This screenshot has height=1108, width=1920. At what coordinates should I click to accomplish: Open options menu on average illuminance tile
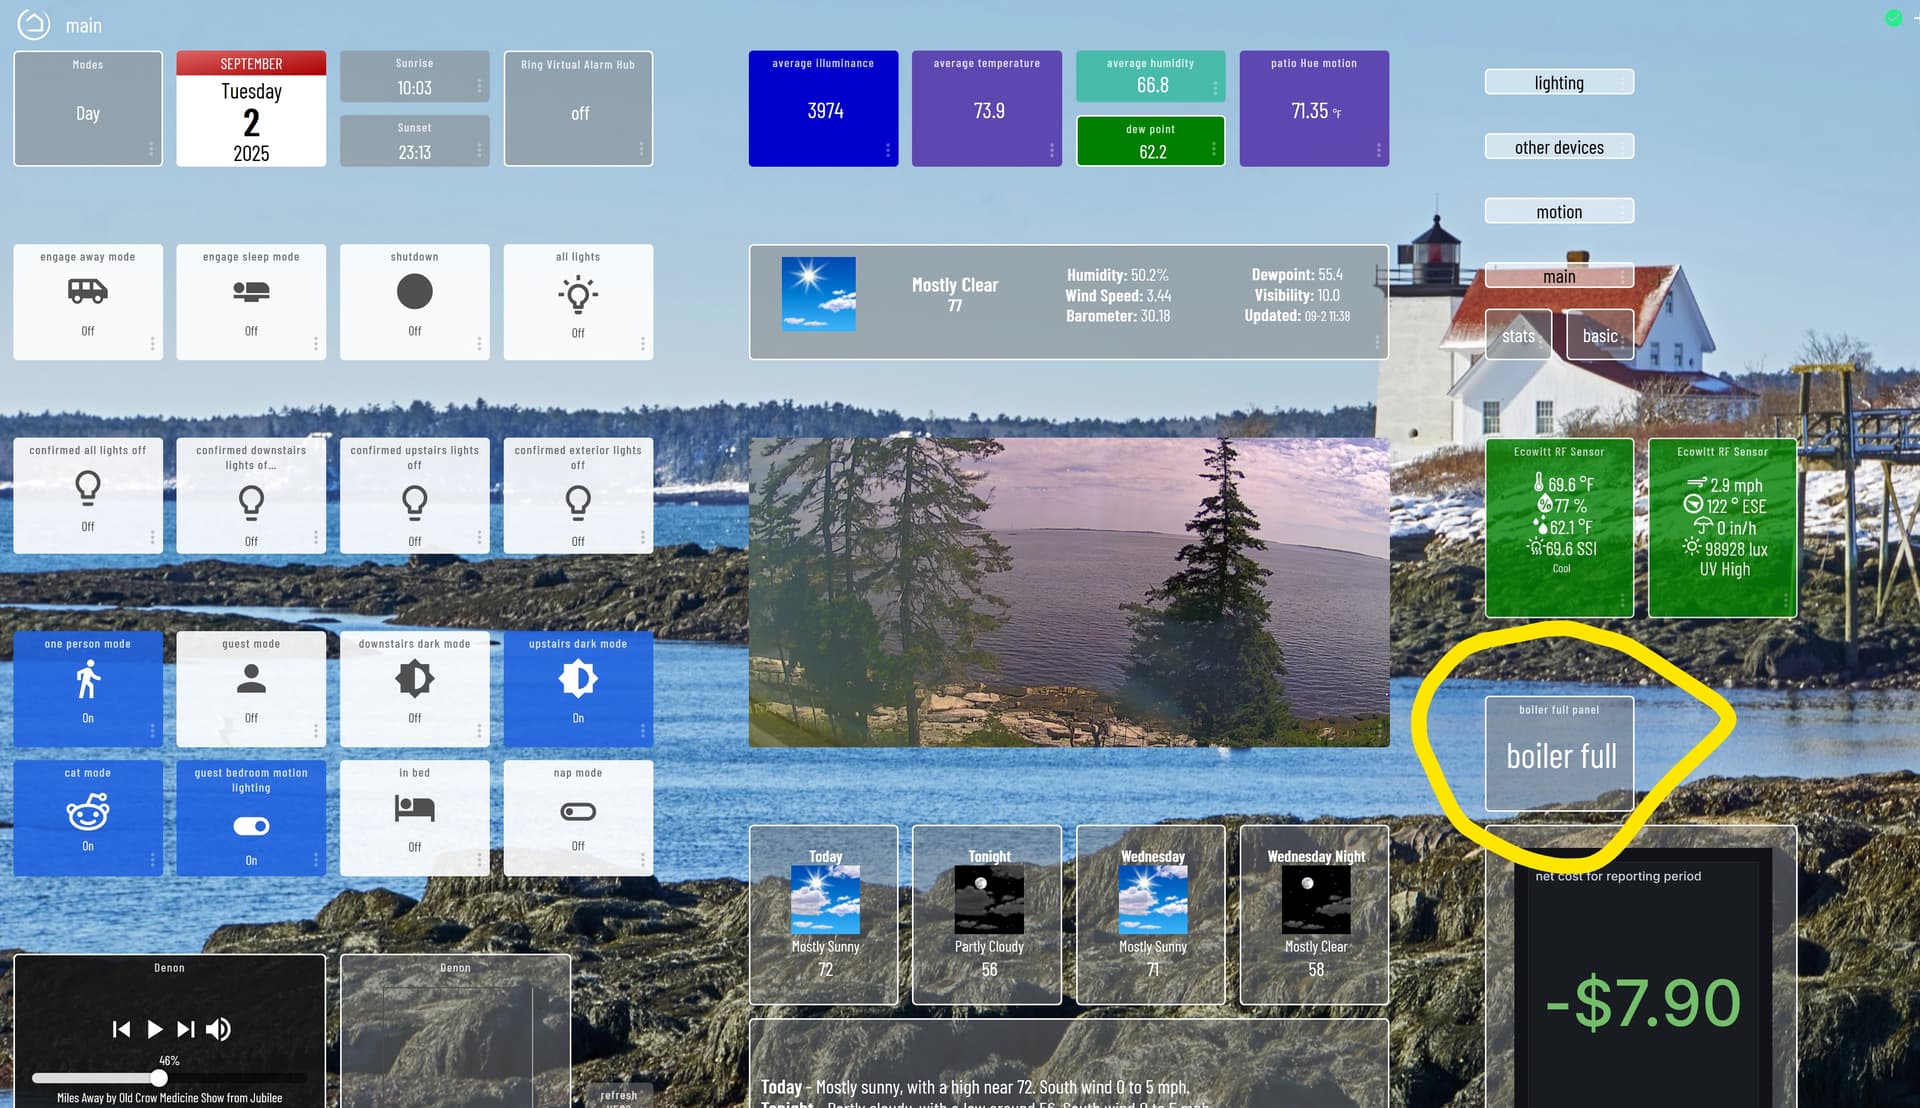(887, 150)
